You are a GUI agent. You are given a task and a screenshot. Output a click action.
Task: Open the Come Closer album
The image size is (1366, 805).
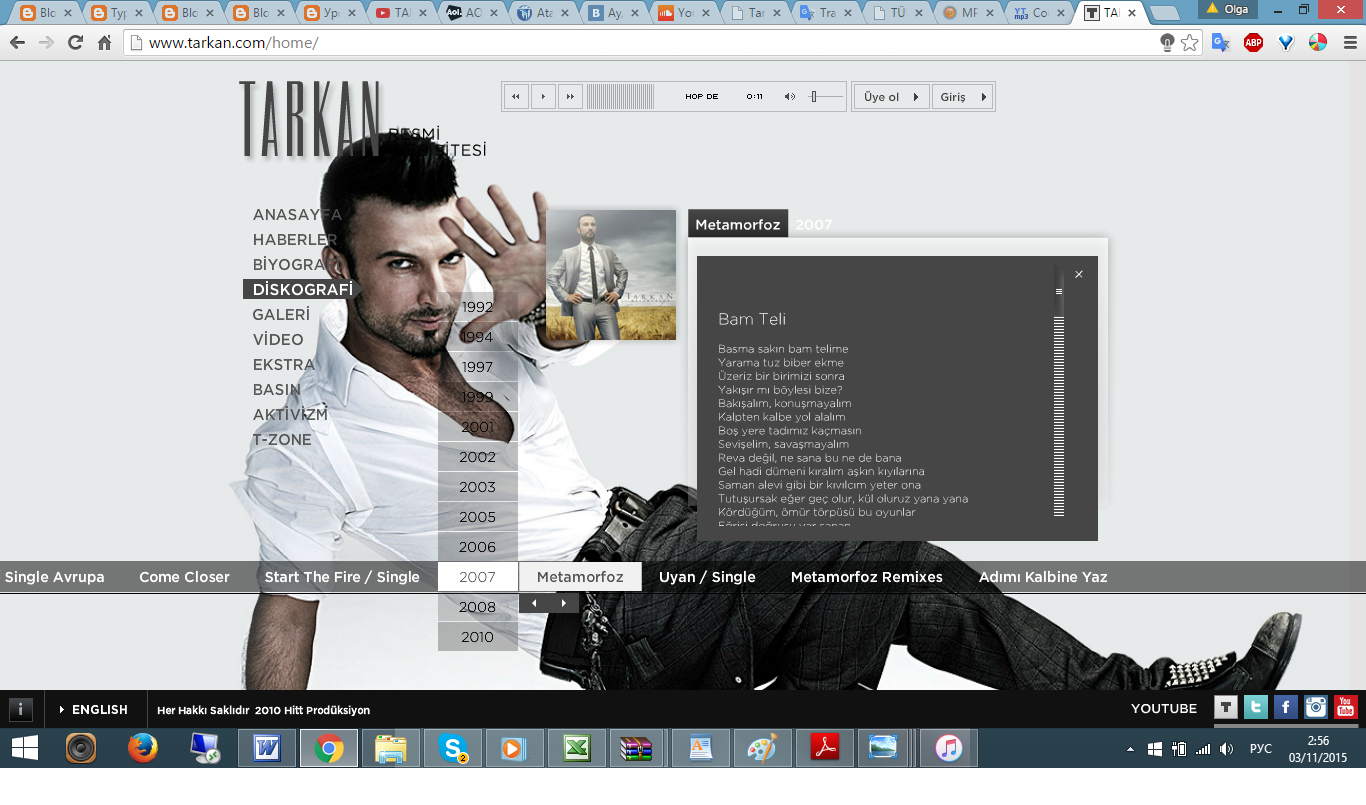coord(184,577)
